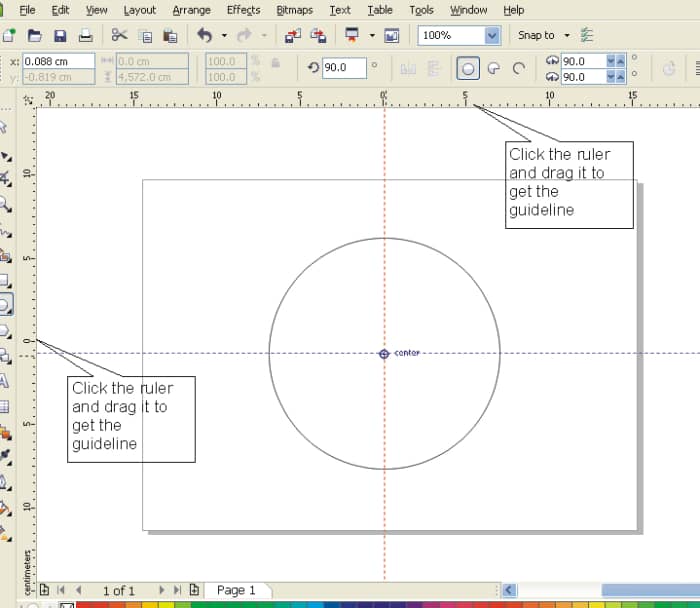The width and height of the screenshot is (700, 608).
Task: Click the Open folder icon
Action: click(x=35, y=35)
